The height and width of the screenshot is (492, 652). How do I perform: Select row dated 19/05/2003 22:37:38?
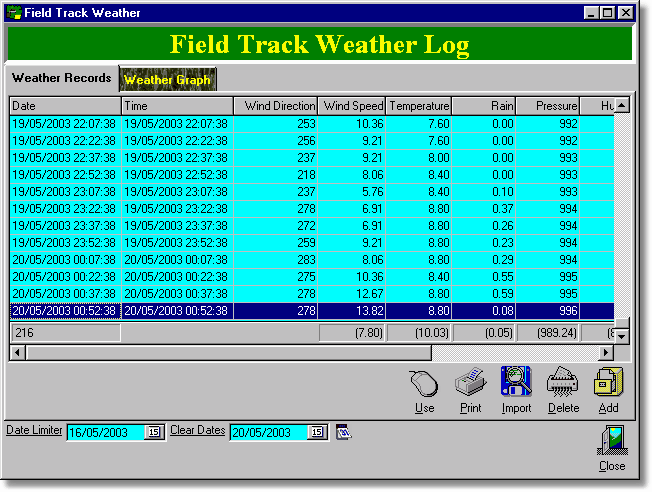[x=312, y=158]
